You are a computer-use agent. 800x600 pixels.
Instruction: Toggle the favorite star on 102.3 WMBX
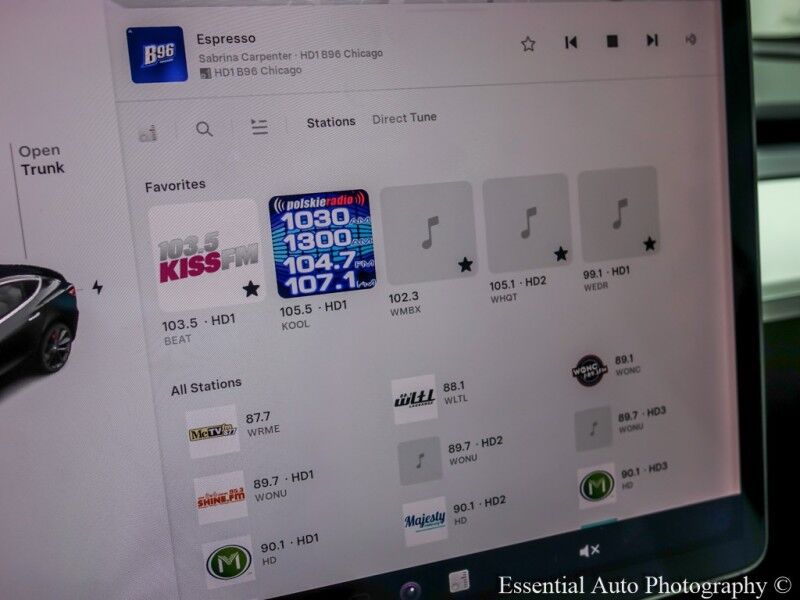pos(465,265)
